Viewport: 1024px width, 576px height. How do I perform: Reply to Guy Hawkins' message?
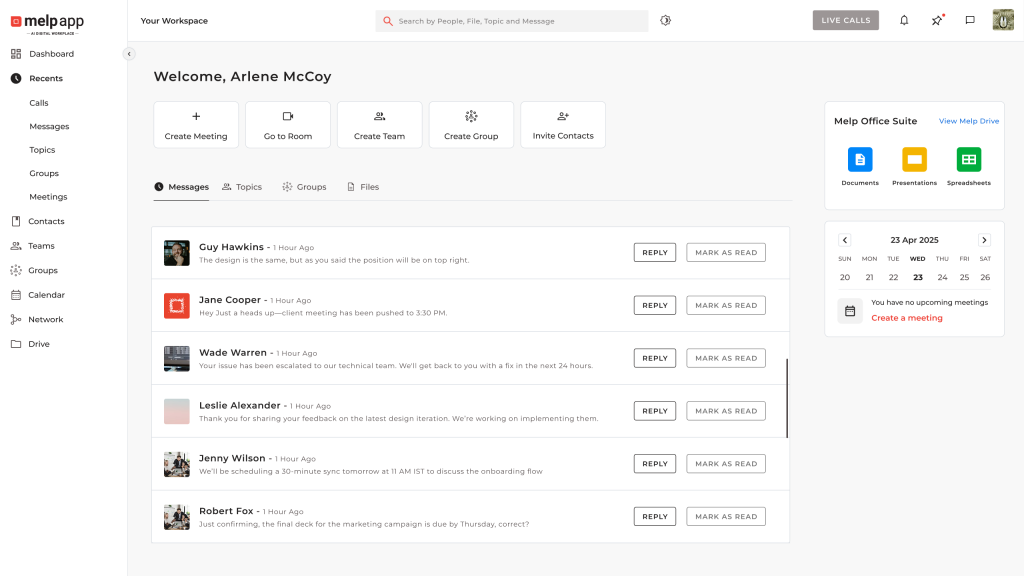tap(654, 253)
